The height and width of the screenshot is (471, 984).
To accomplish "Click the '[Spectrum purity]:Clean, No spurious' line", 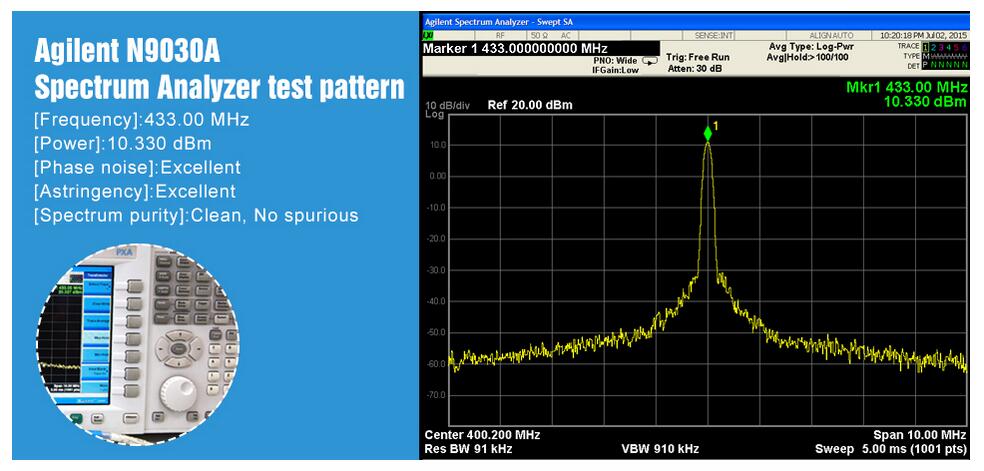I will coord(196,215).
